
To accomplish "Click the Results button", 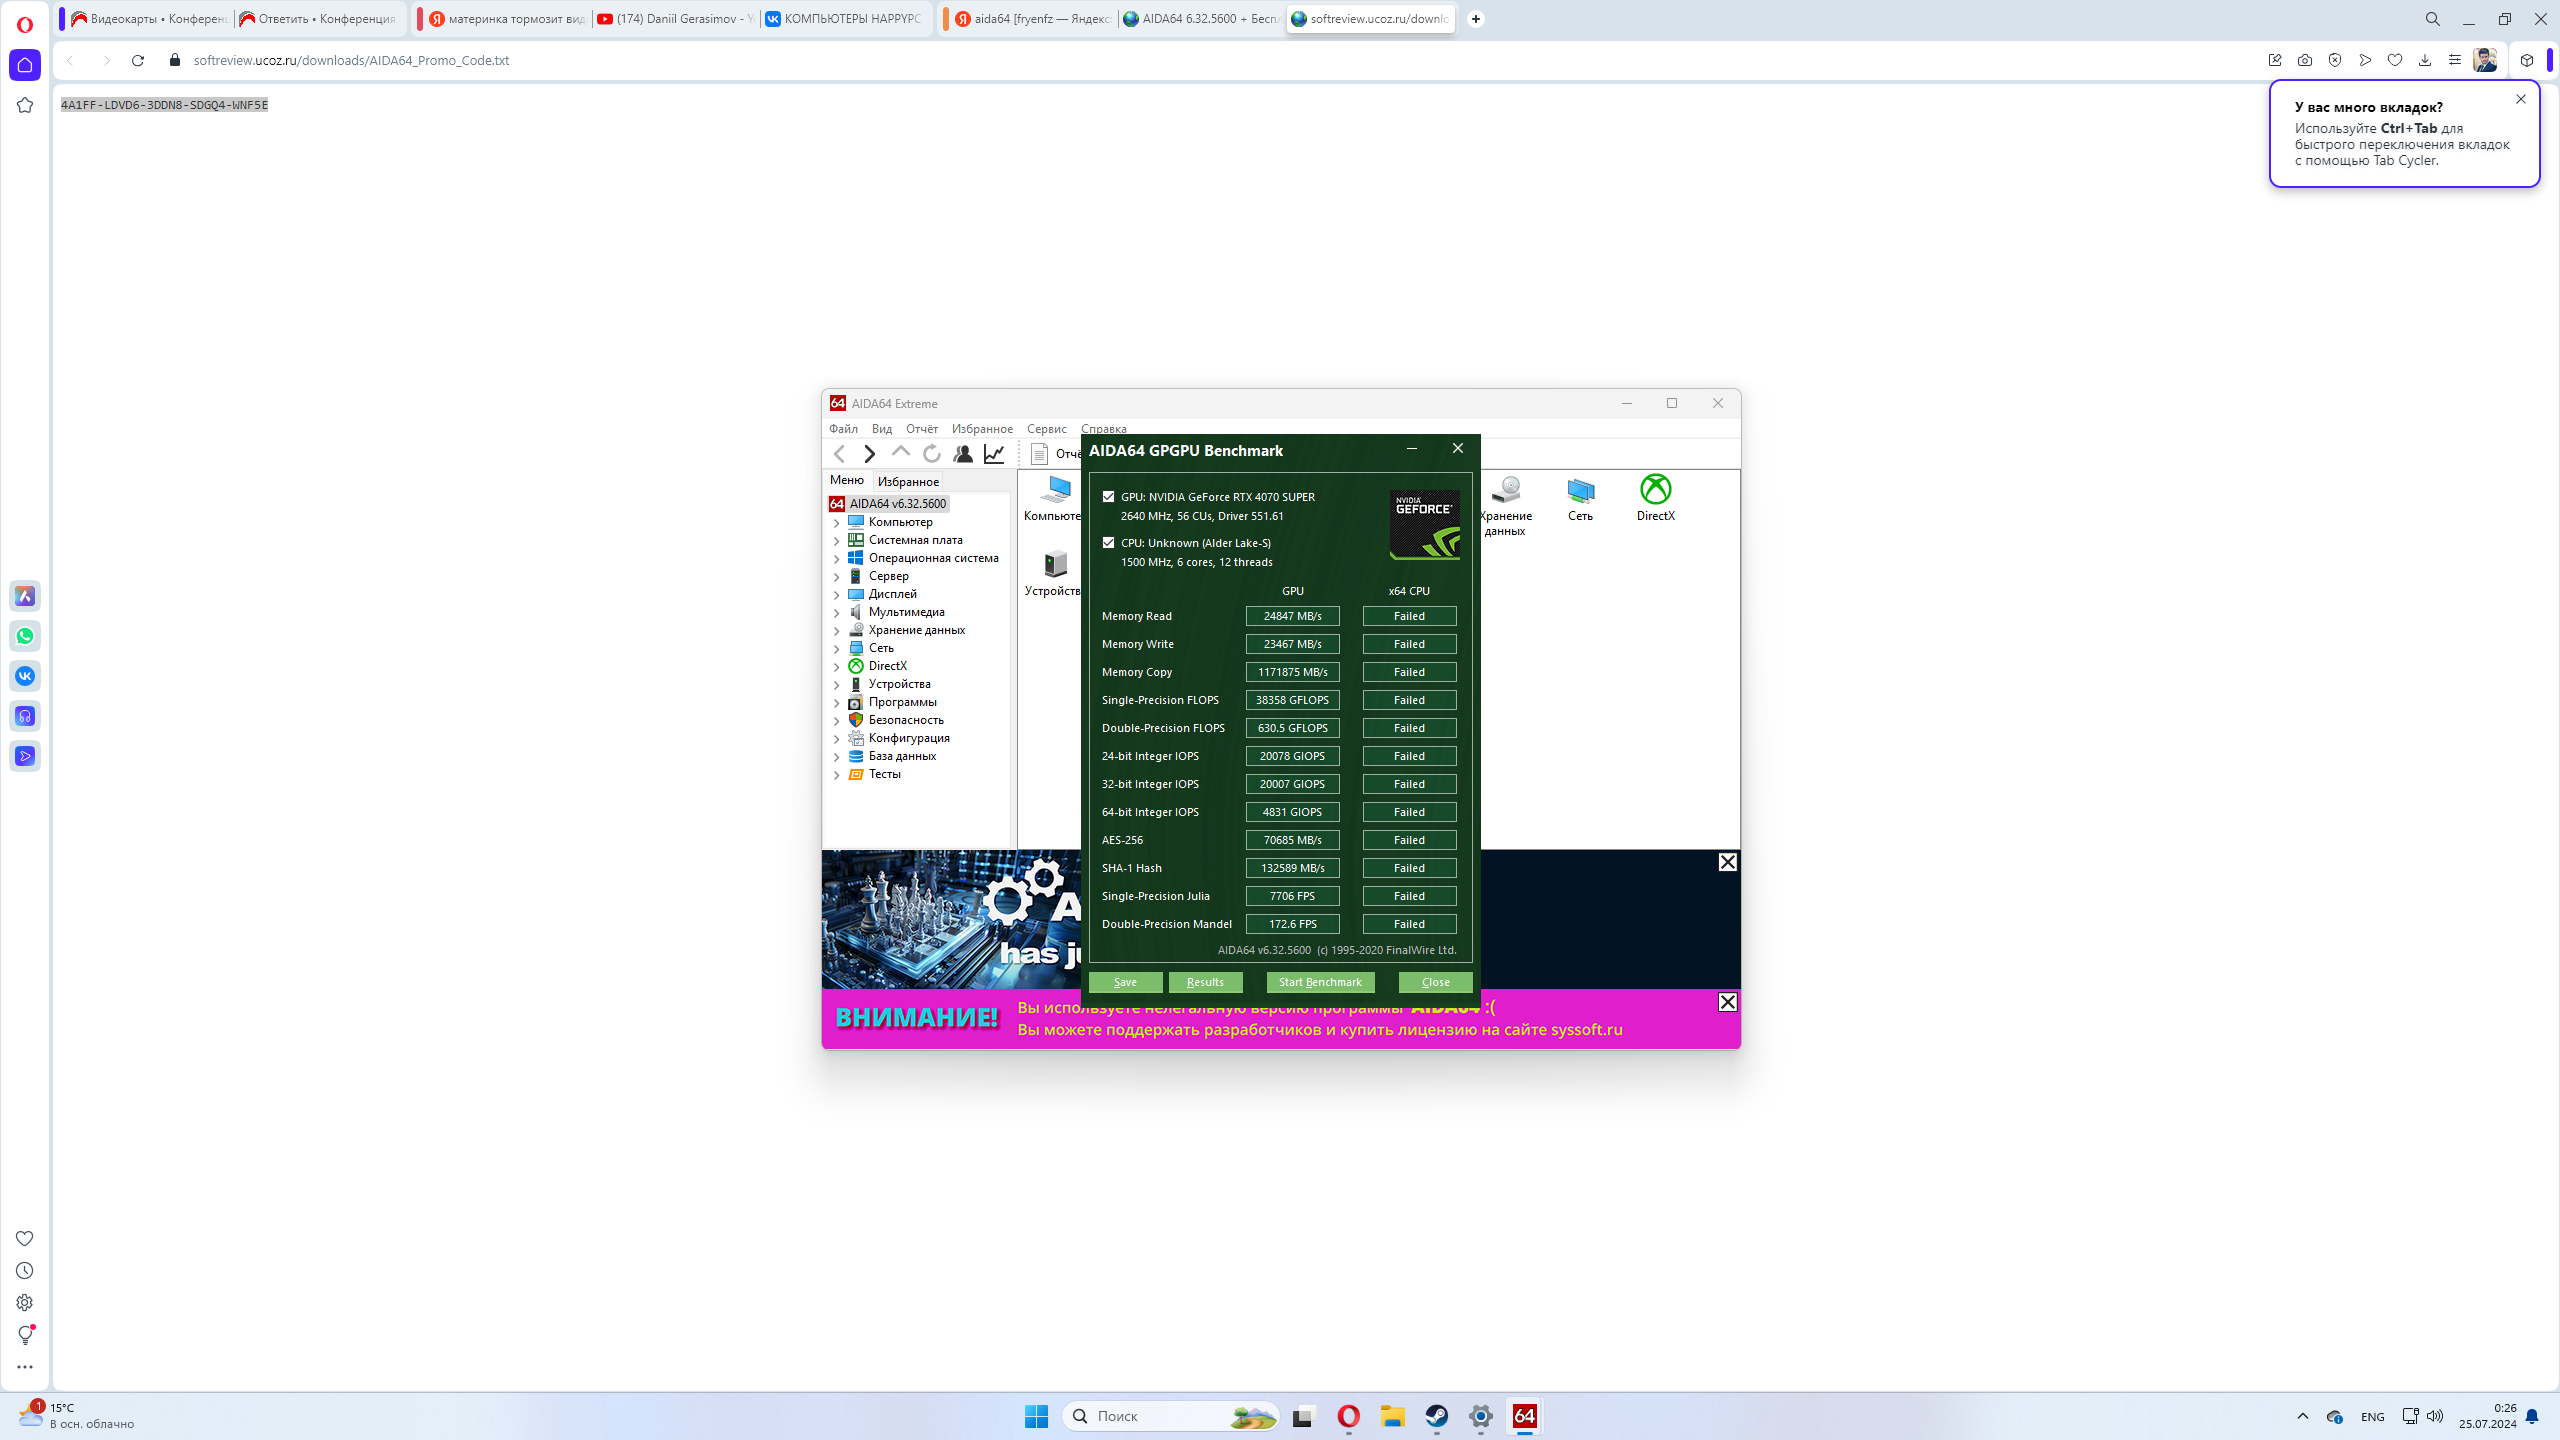I will coord(1205,982).
